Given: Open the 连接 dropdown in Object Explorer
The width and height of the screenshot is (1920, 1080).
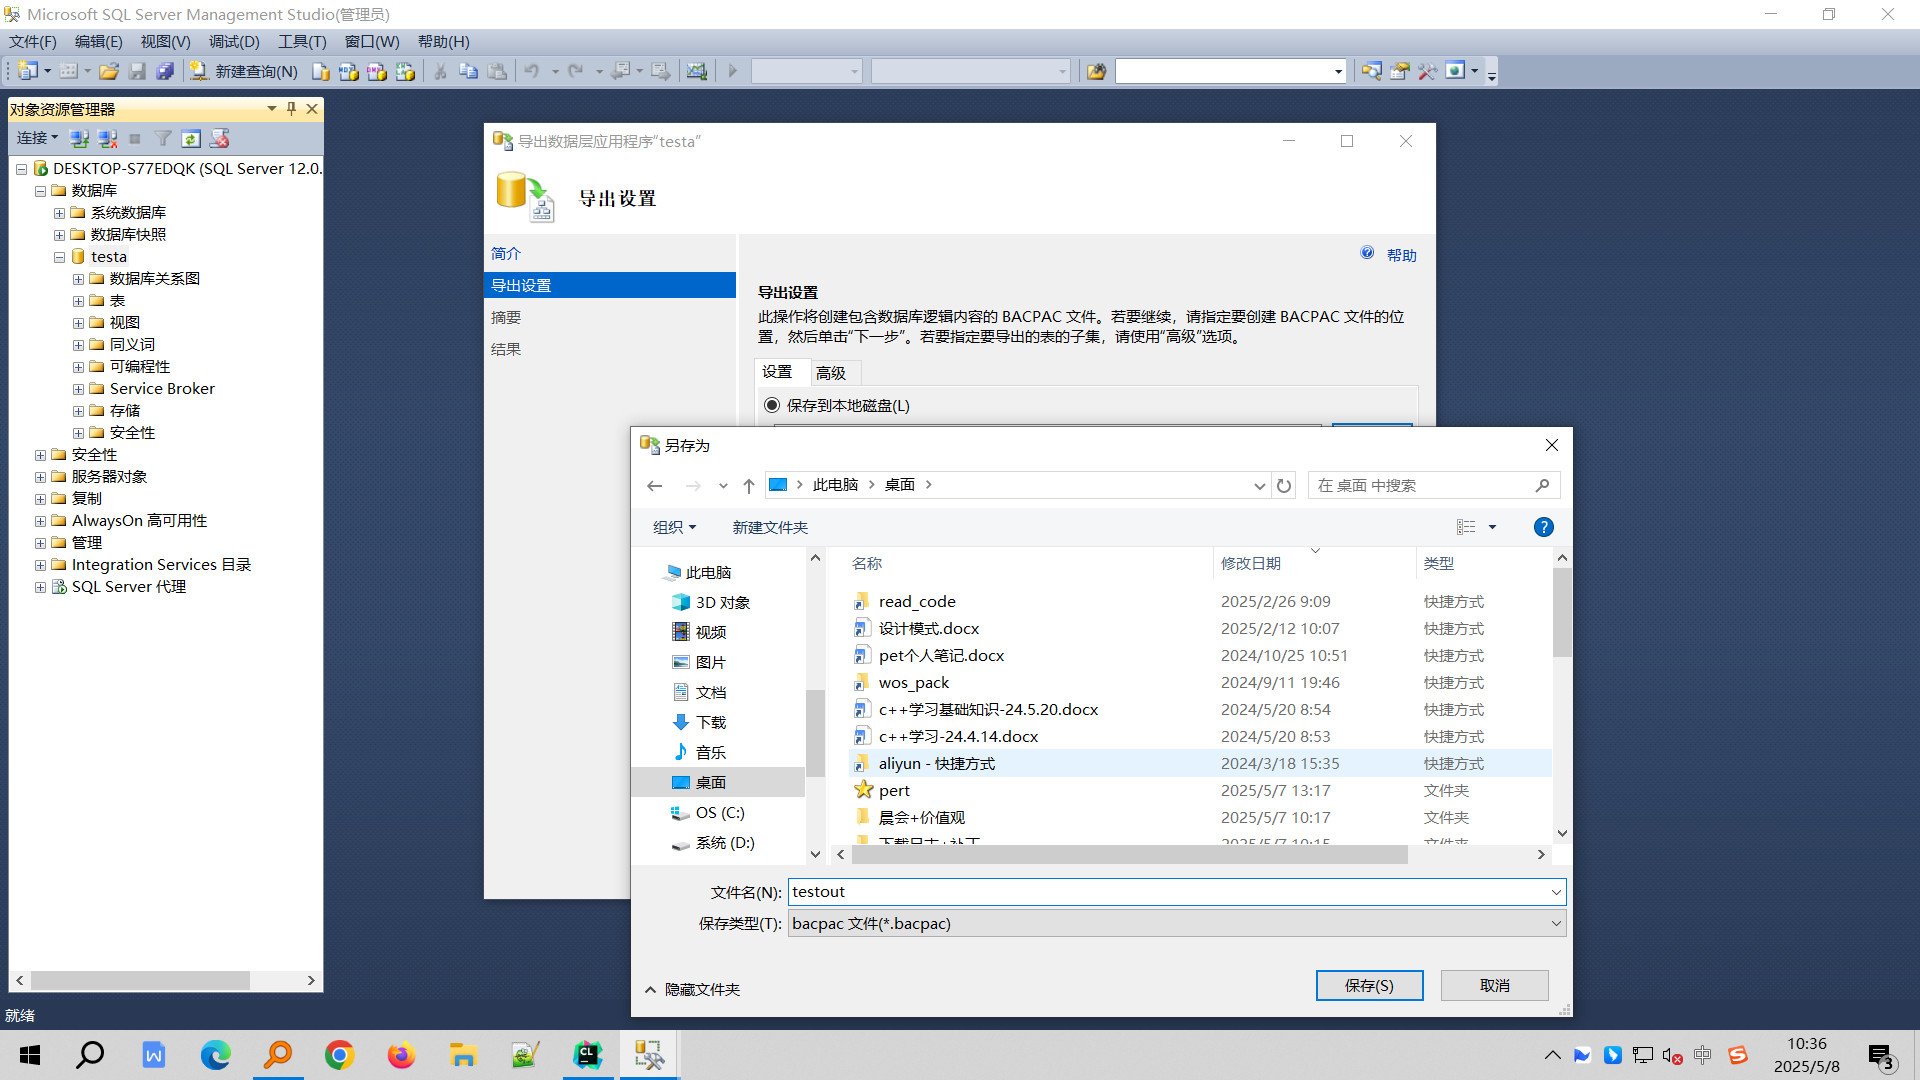Looking at the screenshot, I should click(x=37, y=138).
